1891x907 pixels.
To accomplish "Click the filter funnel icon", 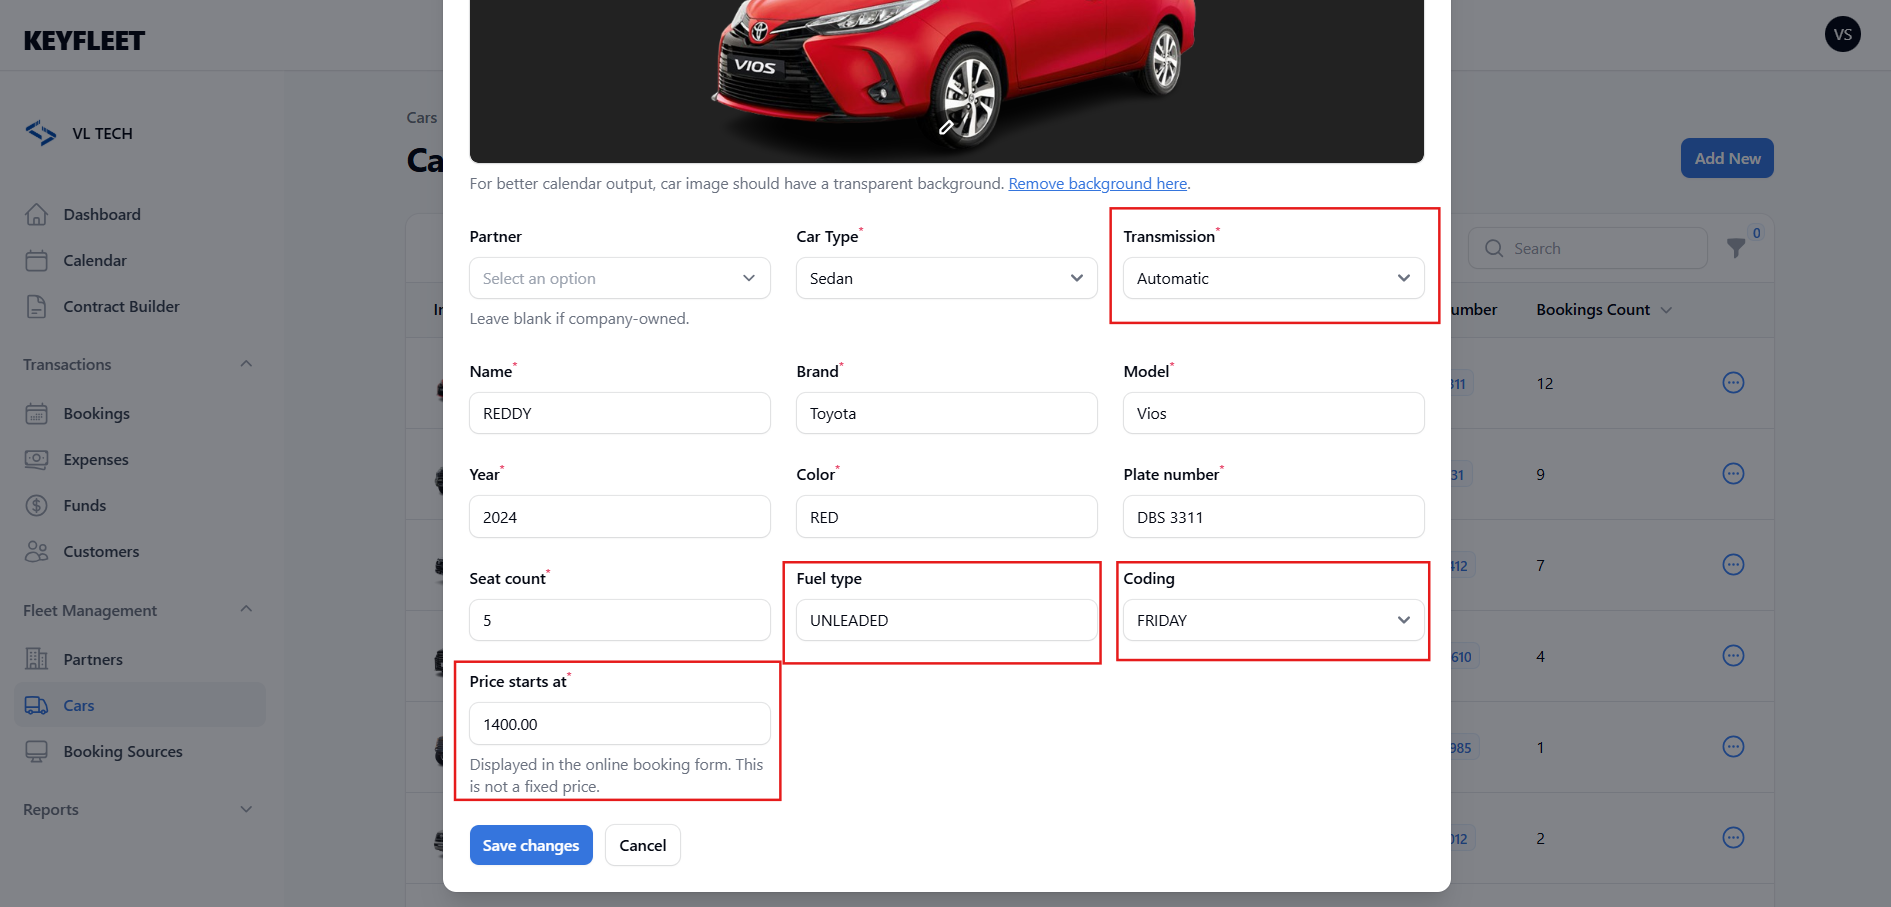I will 1736,248.
